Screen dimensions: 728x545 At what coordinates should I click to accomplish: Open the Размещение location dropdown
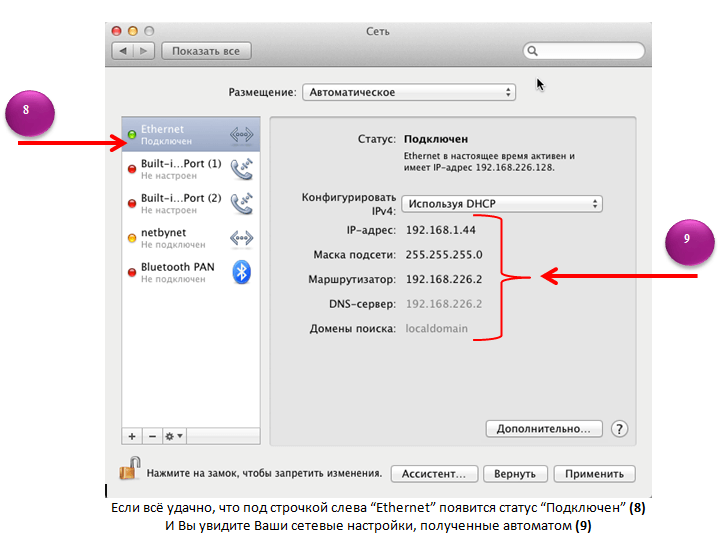(408, 92)
